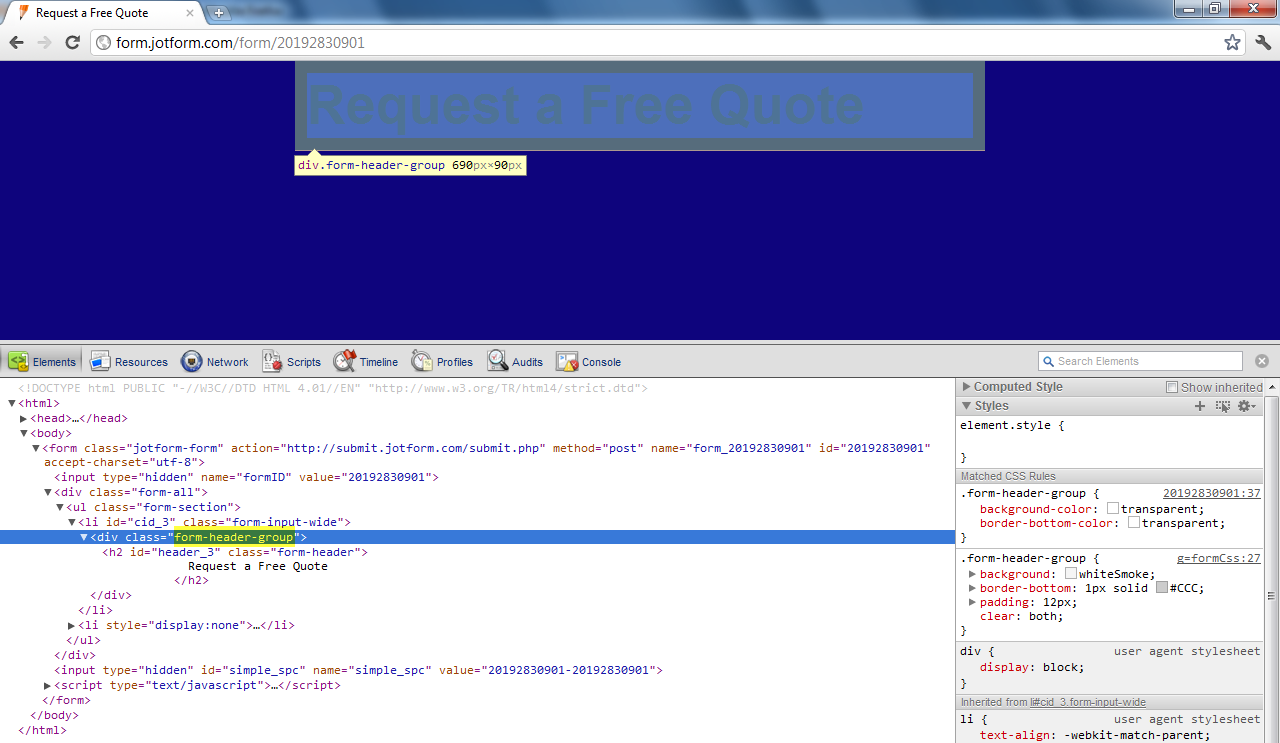Collapse the div form-all node
The image size is (1280, 743).
[x=48, y=492]
